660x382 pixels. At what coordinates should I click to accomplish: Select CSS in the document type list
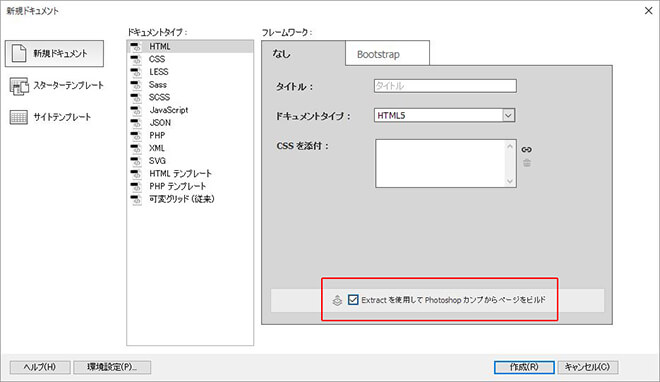pyautogui.click(x=190, y=59)
